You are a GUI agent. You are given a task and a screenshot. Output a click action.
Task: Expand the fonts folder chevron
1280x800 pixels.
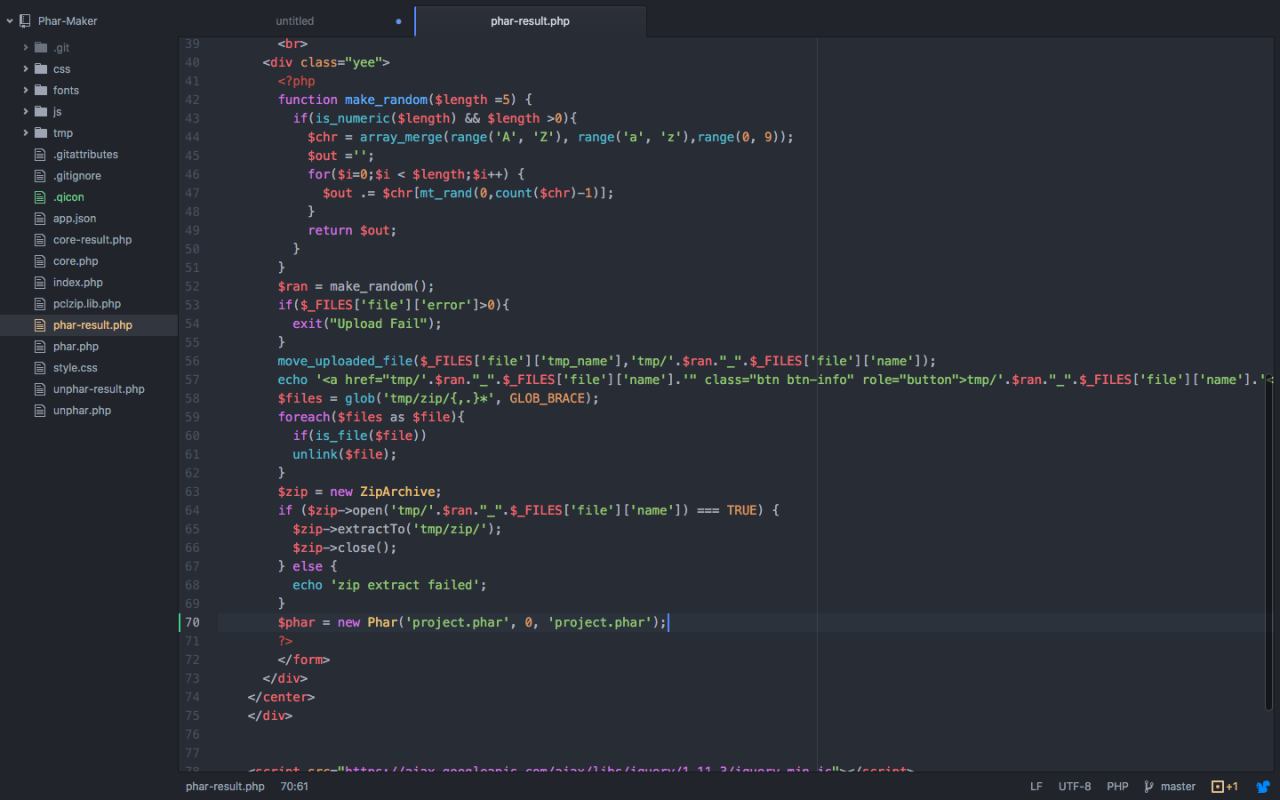click(25, 90)
